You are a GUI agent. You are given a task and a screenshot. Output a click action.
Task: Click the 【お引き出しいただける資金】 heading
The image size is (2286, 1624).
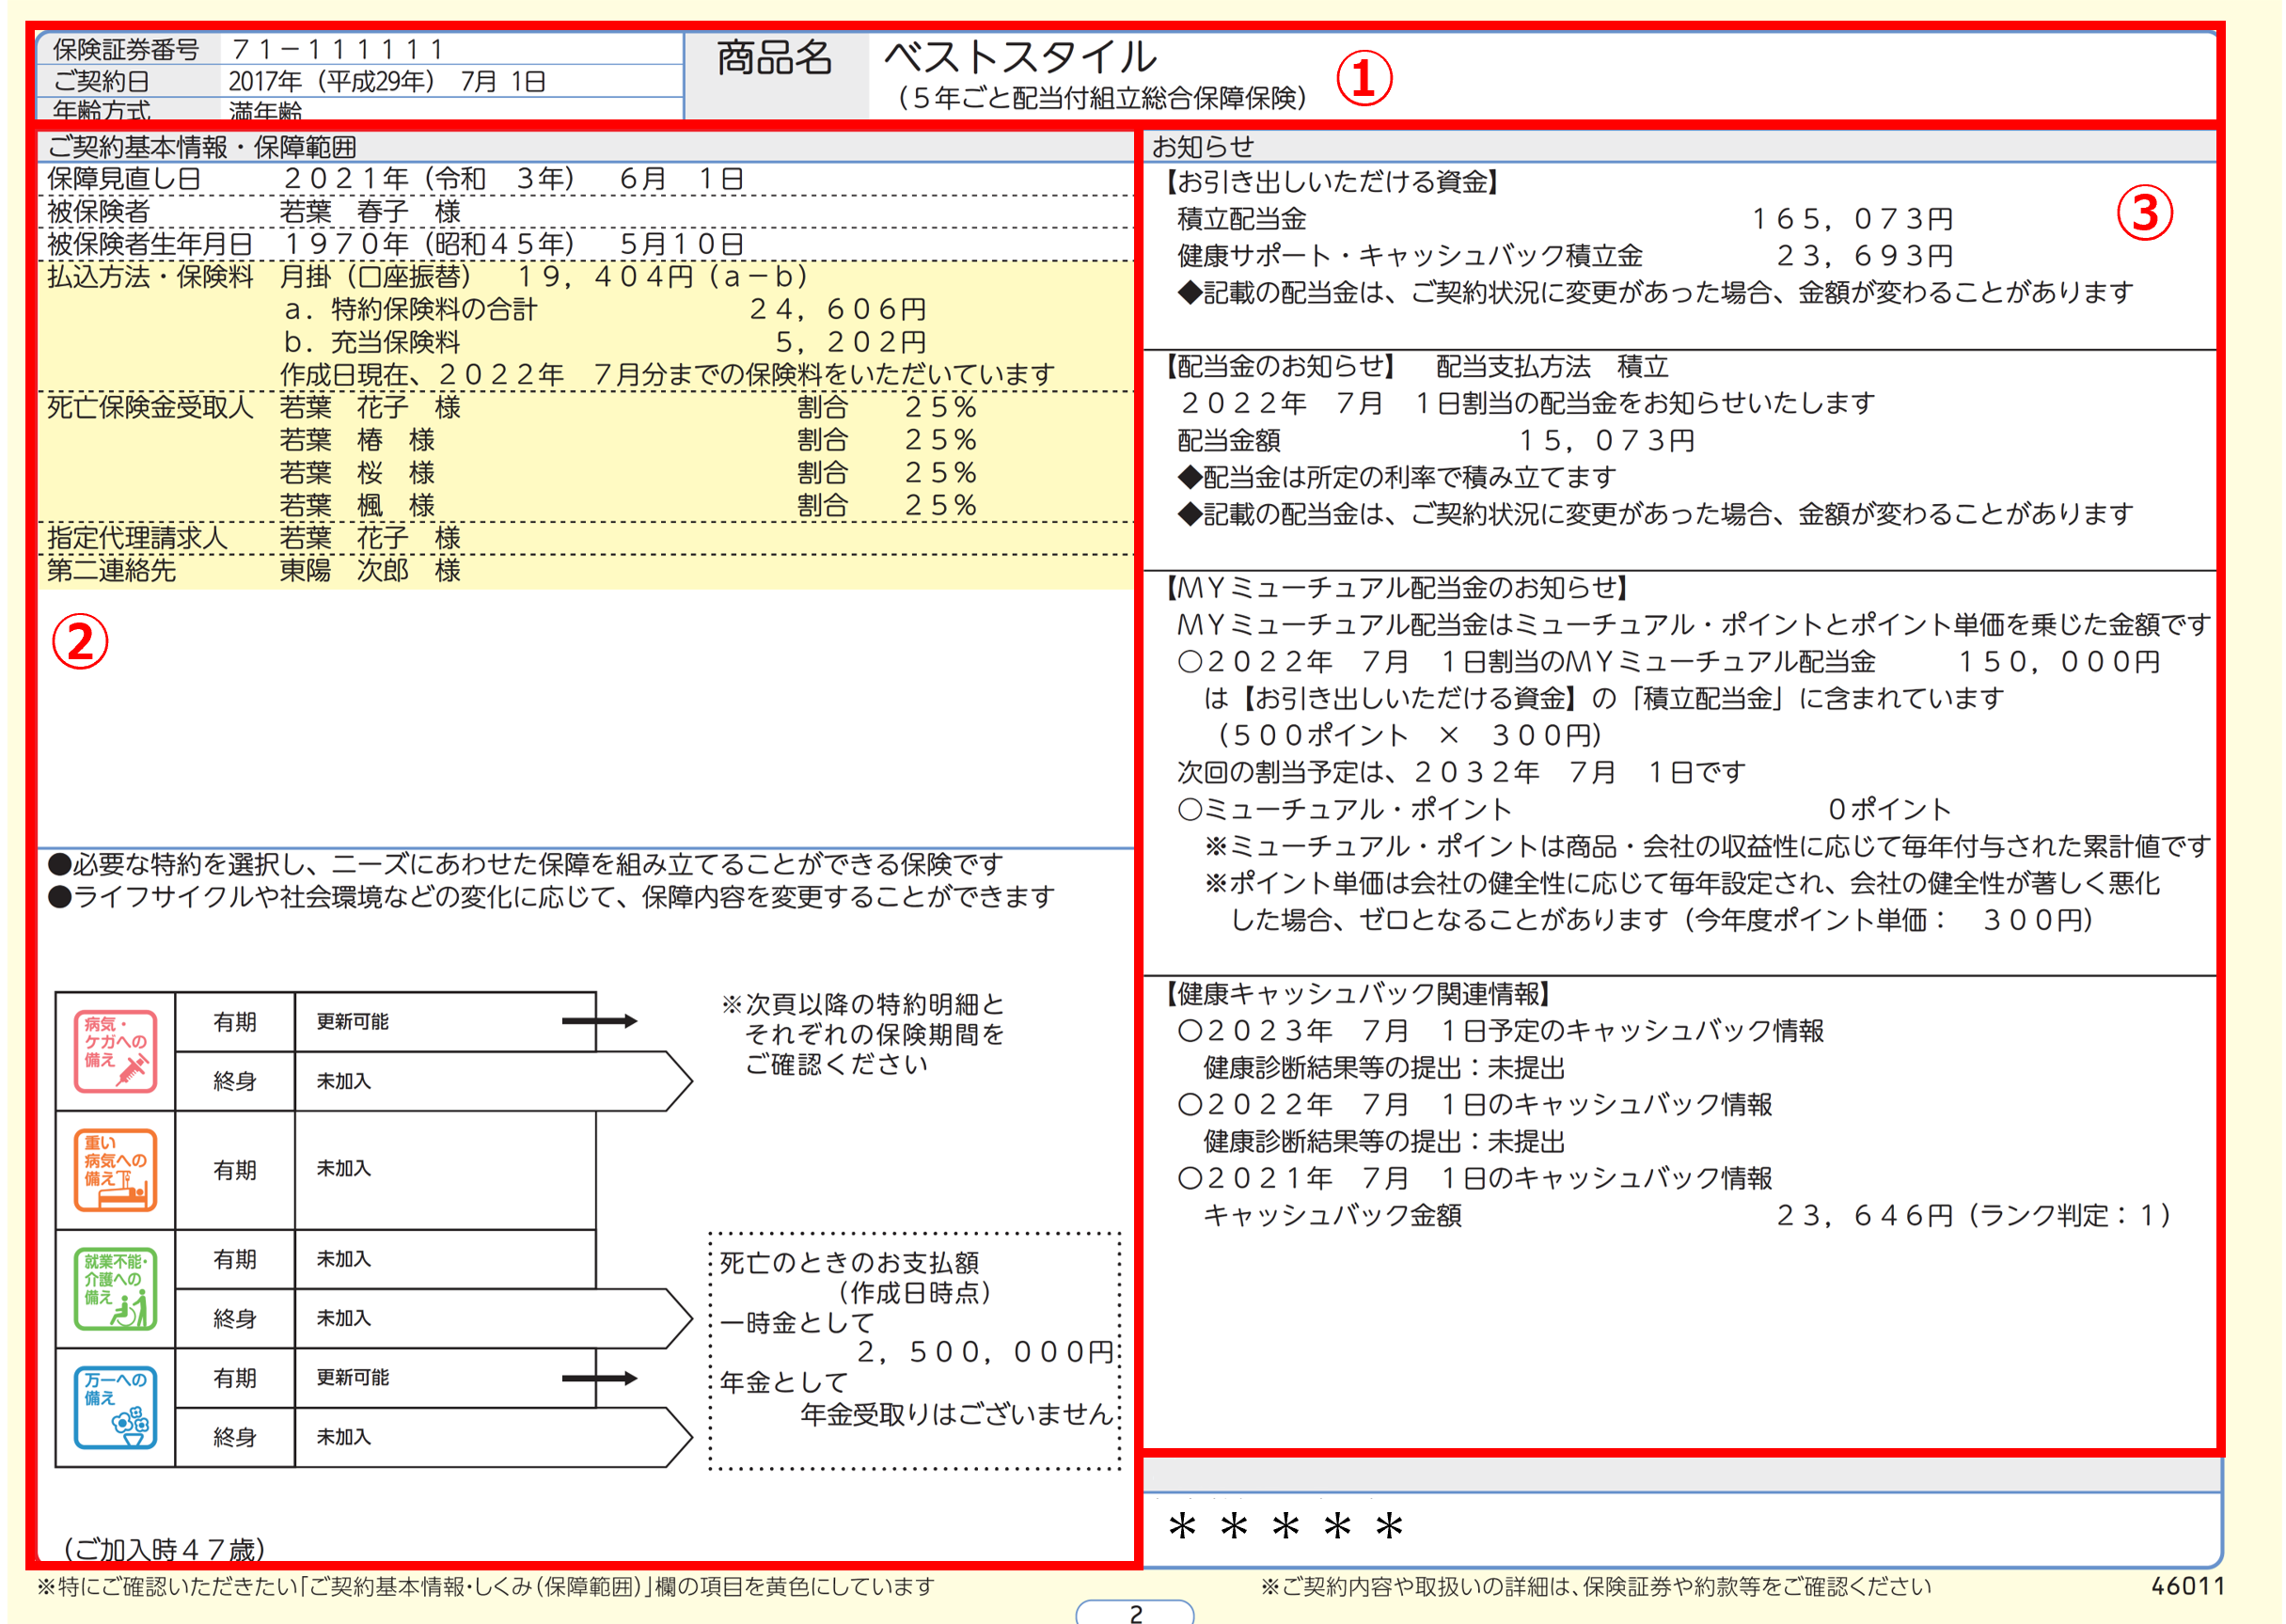[1331, 182]
